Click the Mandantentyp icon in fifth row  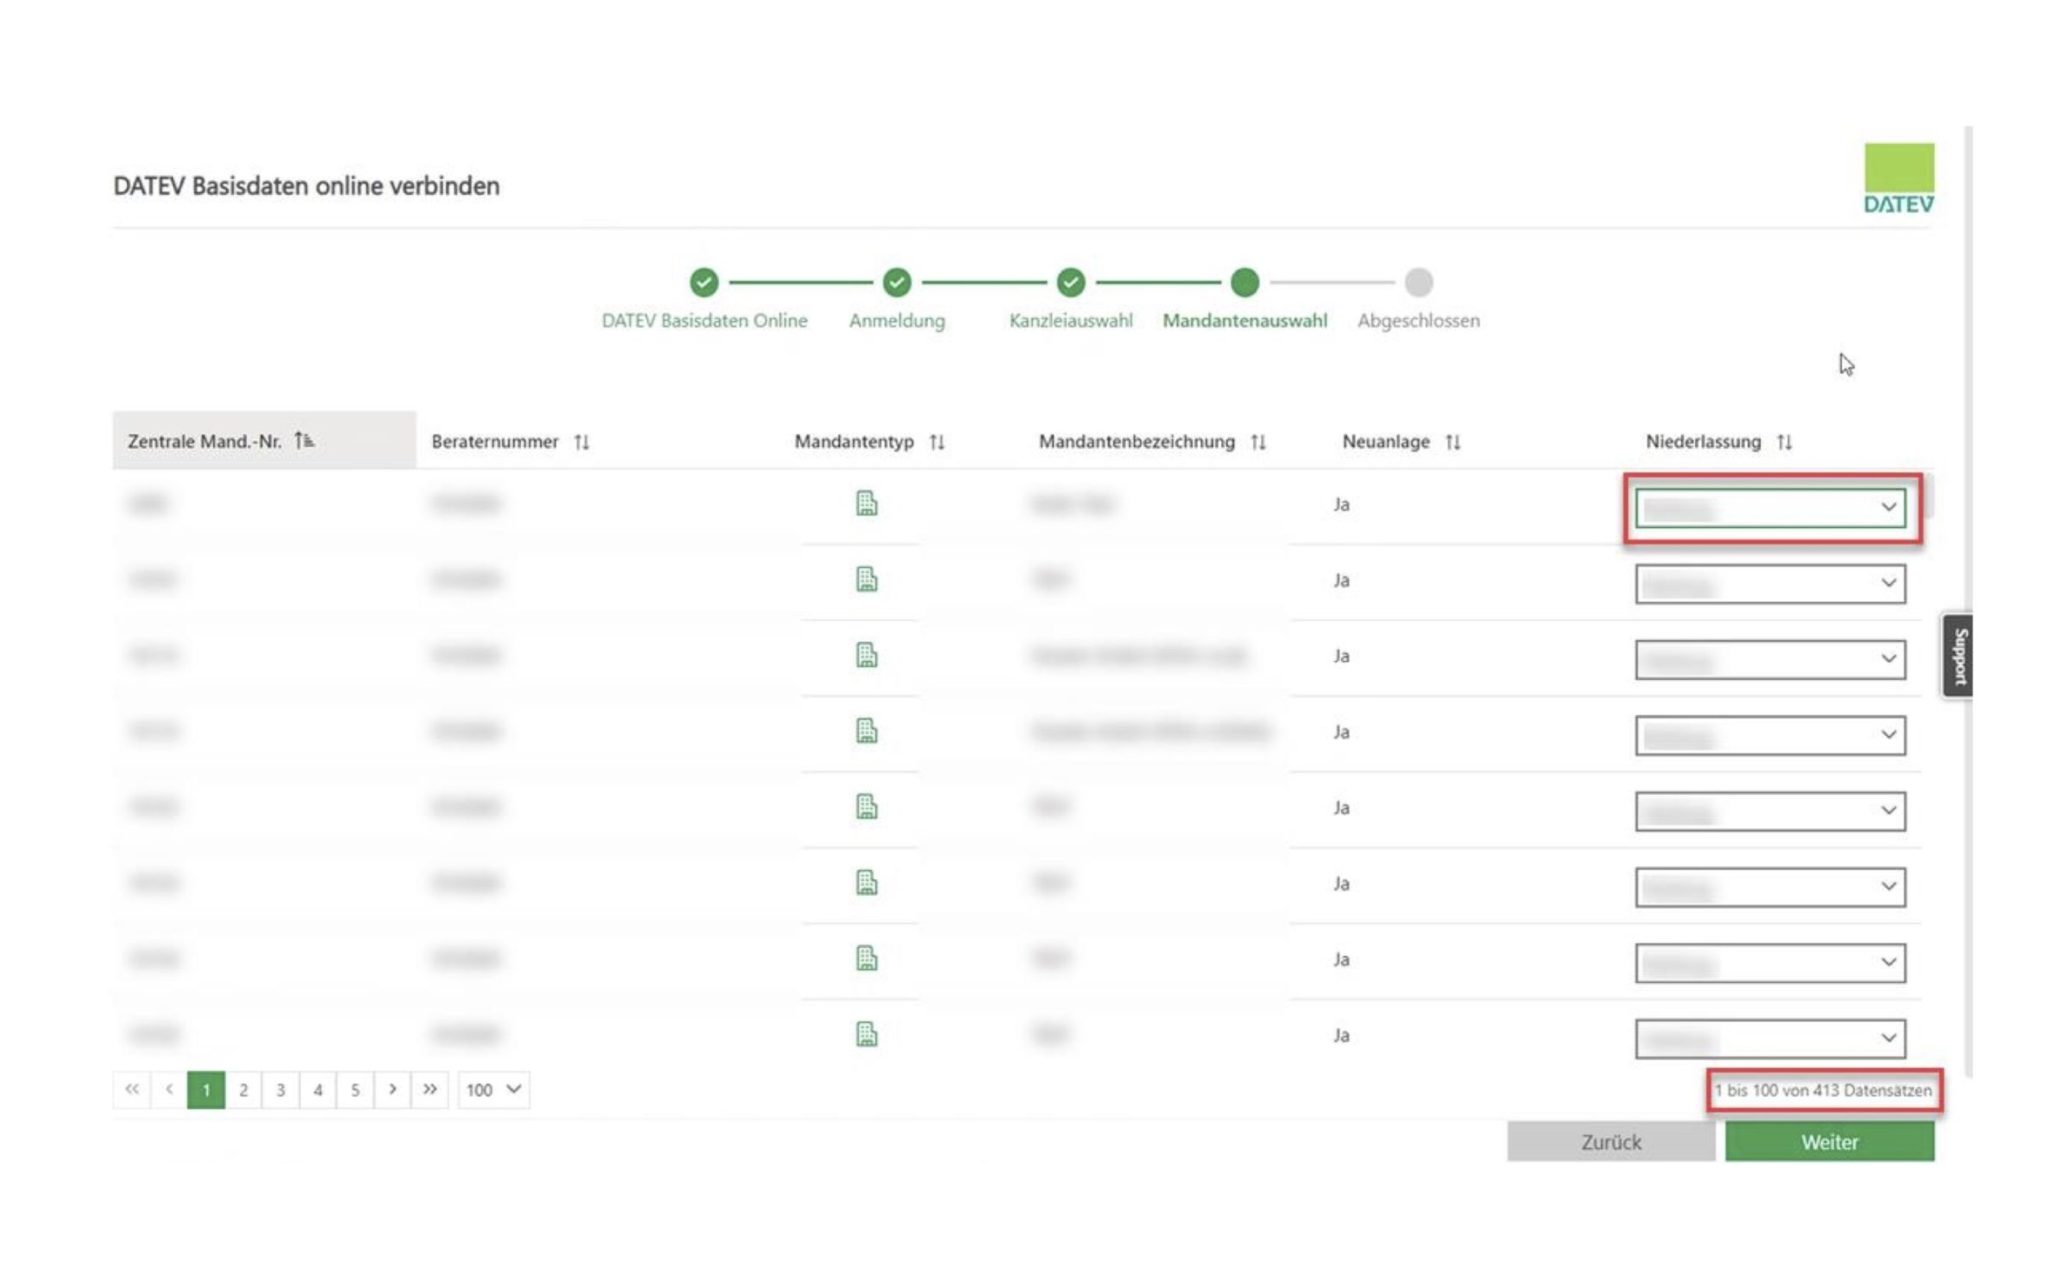(867, 806)
